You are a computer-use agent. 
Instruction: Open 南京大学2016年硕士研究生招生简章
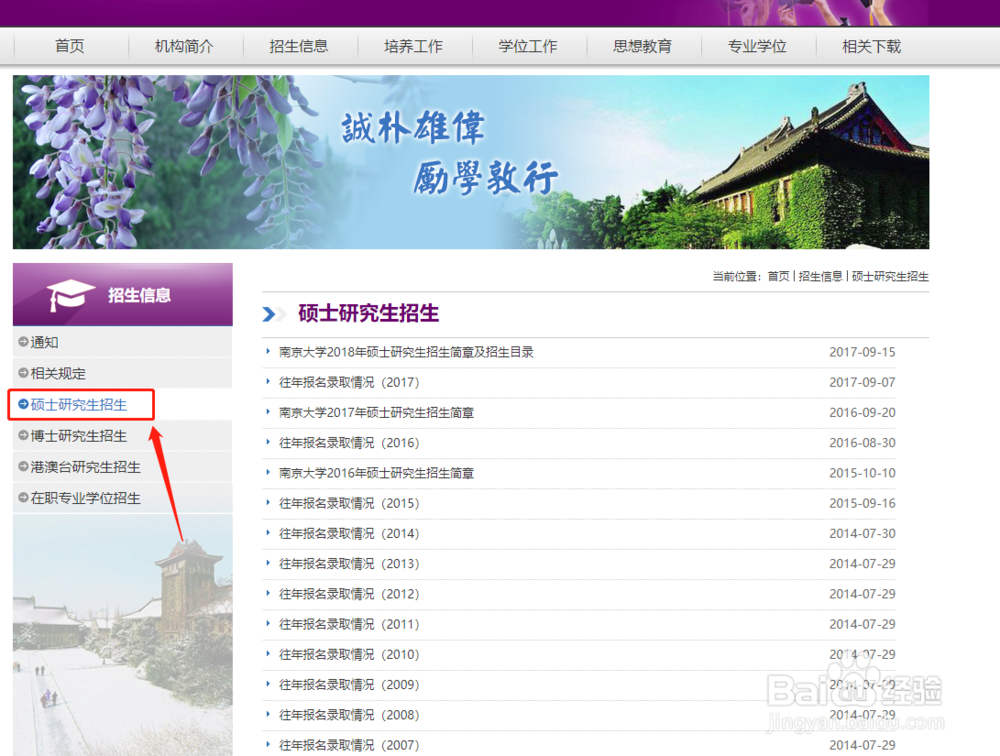376,473
